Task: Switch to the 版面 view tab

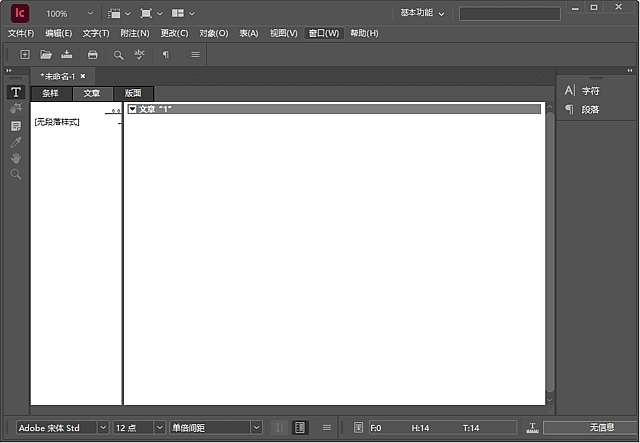Action: (133, 93)
